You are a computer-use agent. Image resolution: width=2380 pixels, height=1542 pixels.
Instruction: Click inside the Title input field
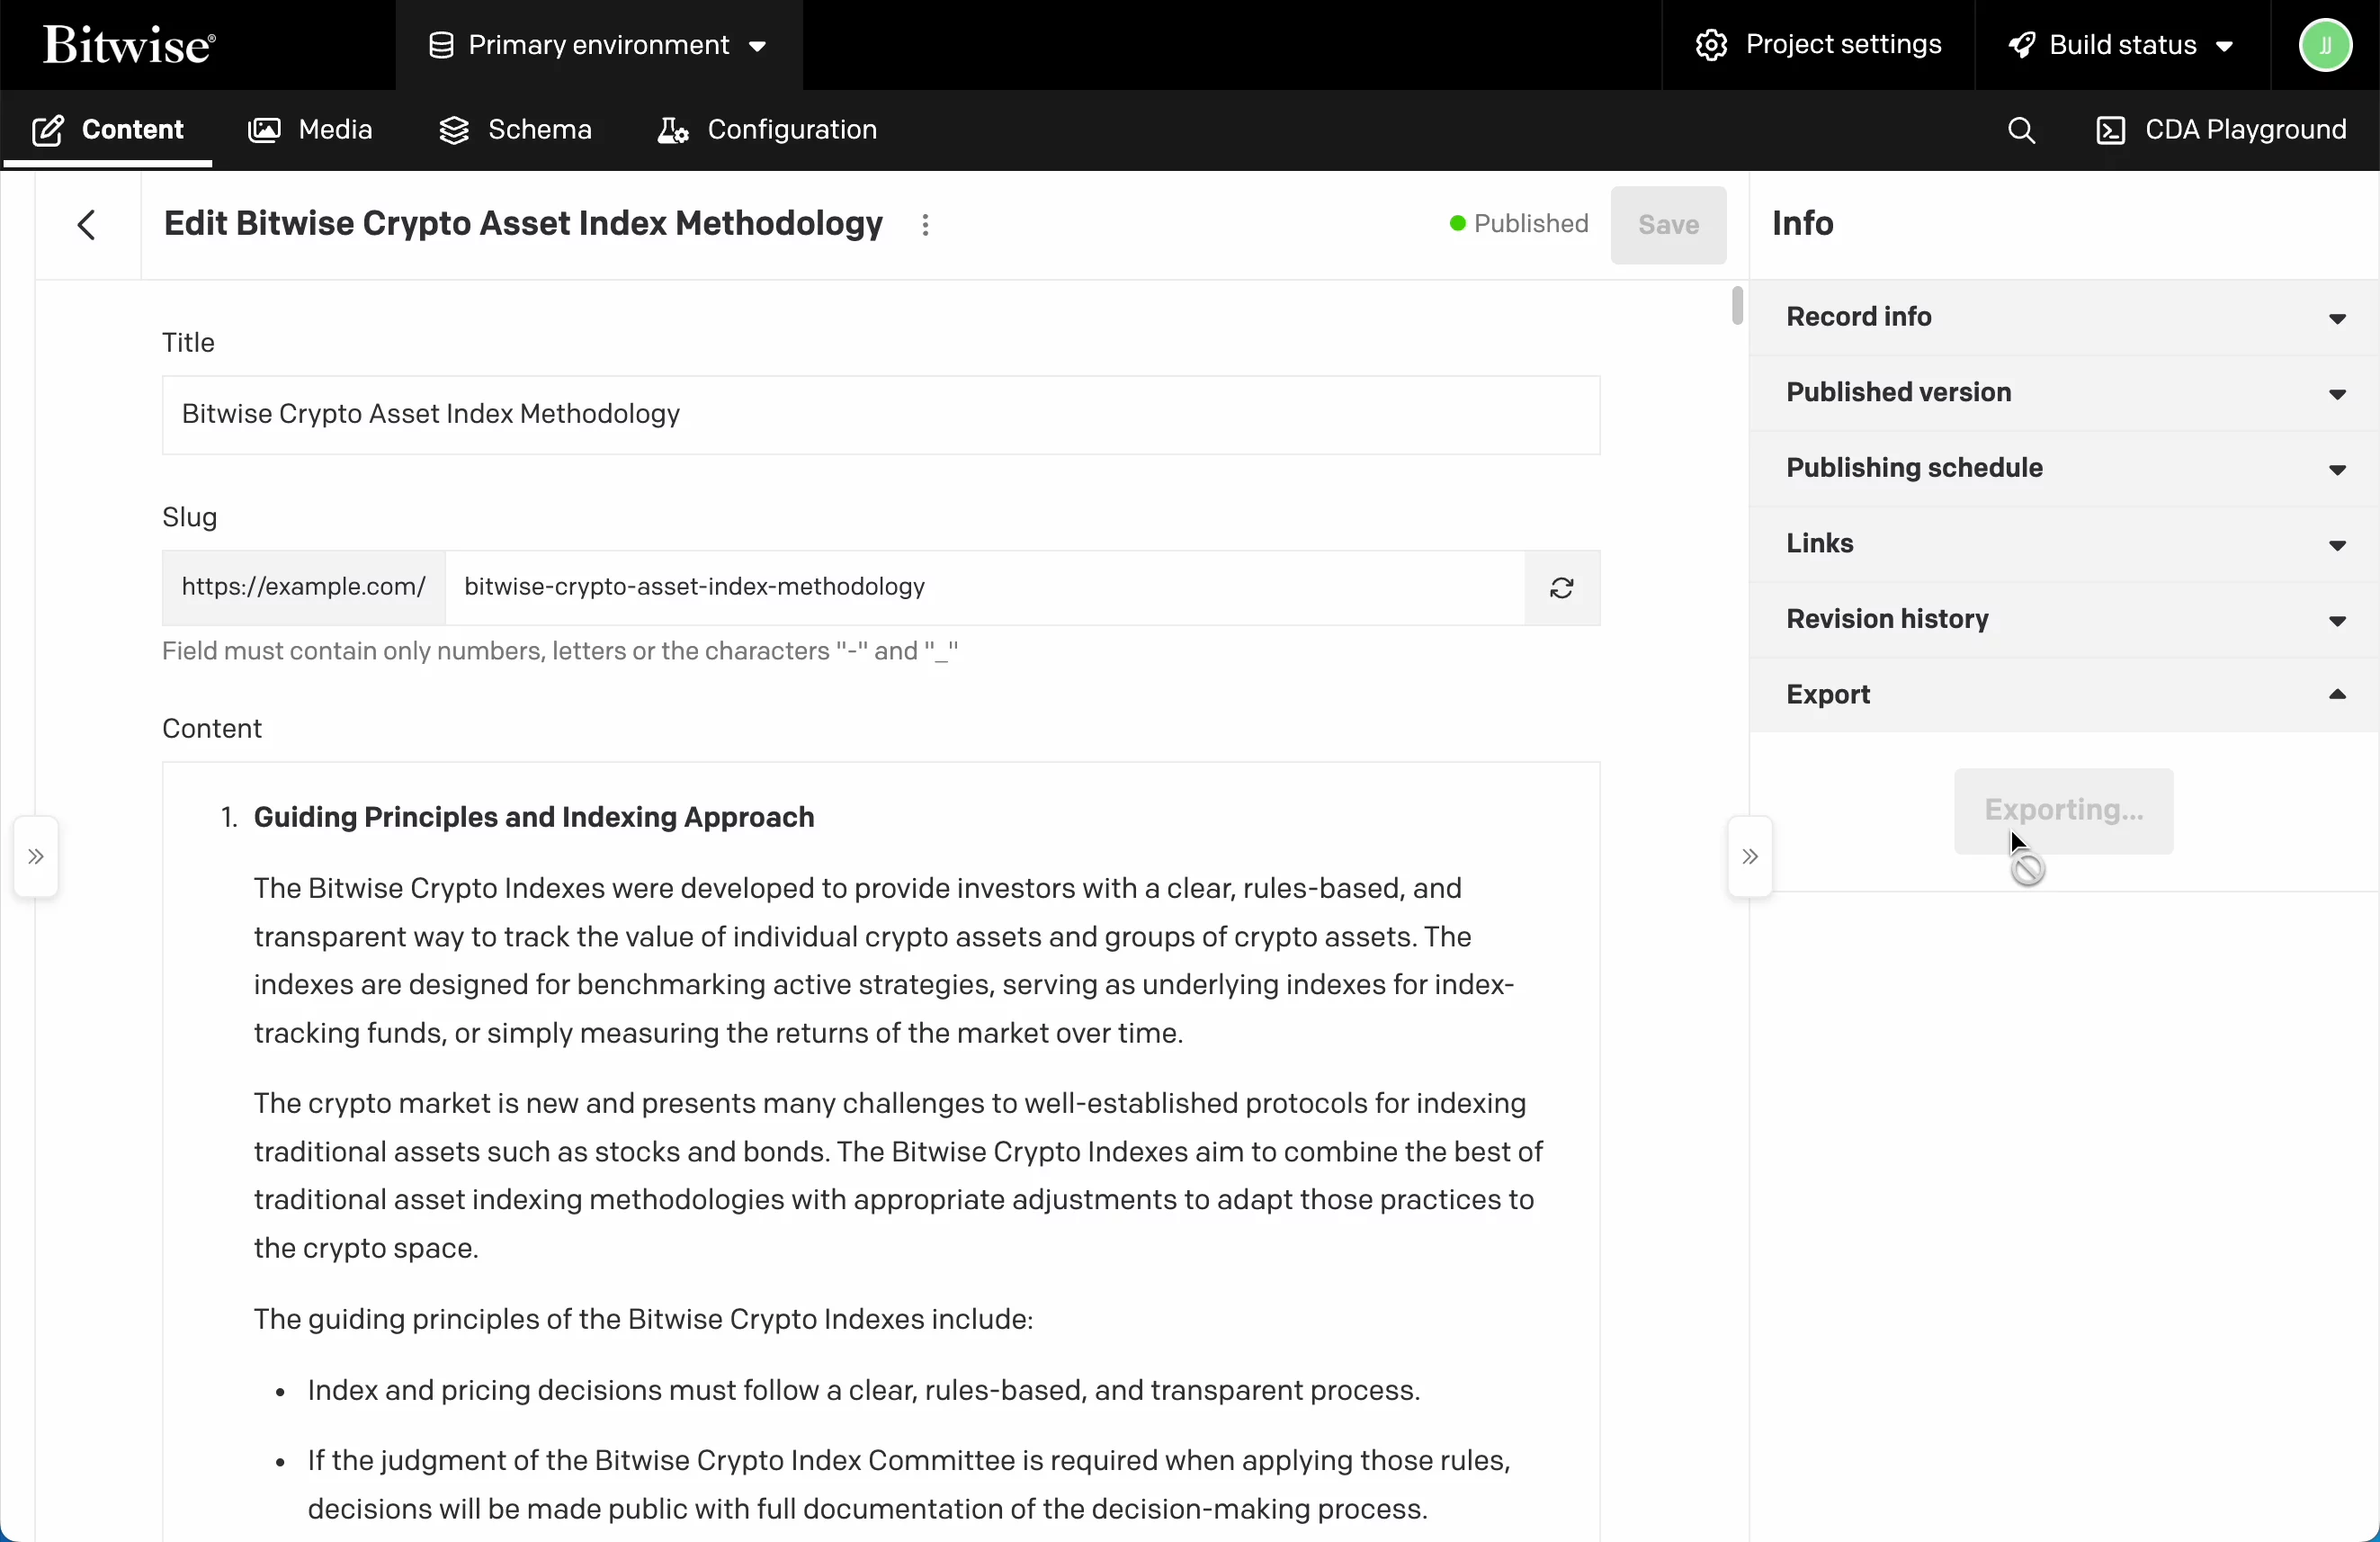click(880, 414)
